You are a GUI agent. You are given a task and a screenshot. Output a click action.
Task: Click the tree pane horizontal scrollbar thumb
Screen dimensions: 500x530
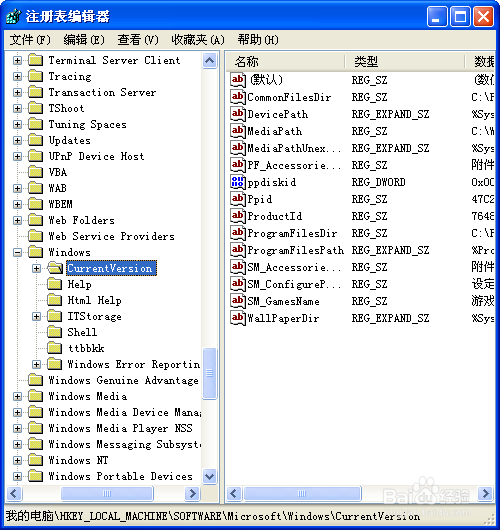point(107,493)
